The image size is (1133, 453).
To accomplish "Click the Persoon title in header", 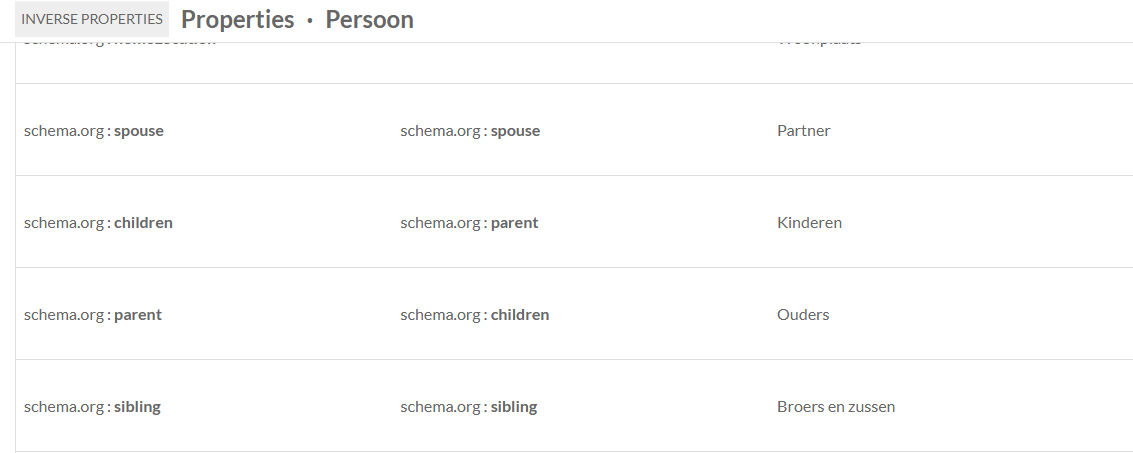I will tap(369, 20).
